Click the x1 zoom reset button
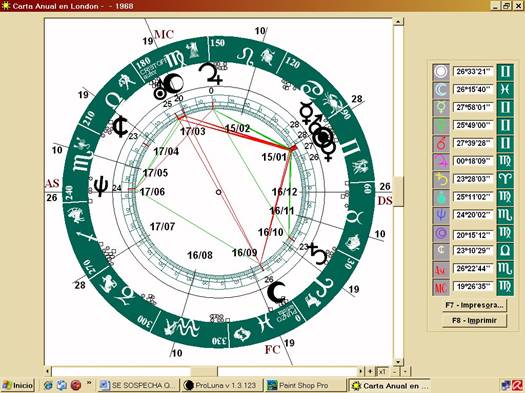This screenshot has height=393, width=525. (382, 371)
